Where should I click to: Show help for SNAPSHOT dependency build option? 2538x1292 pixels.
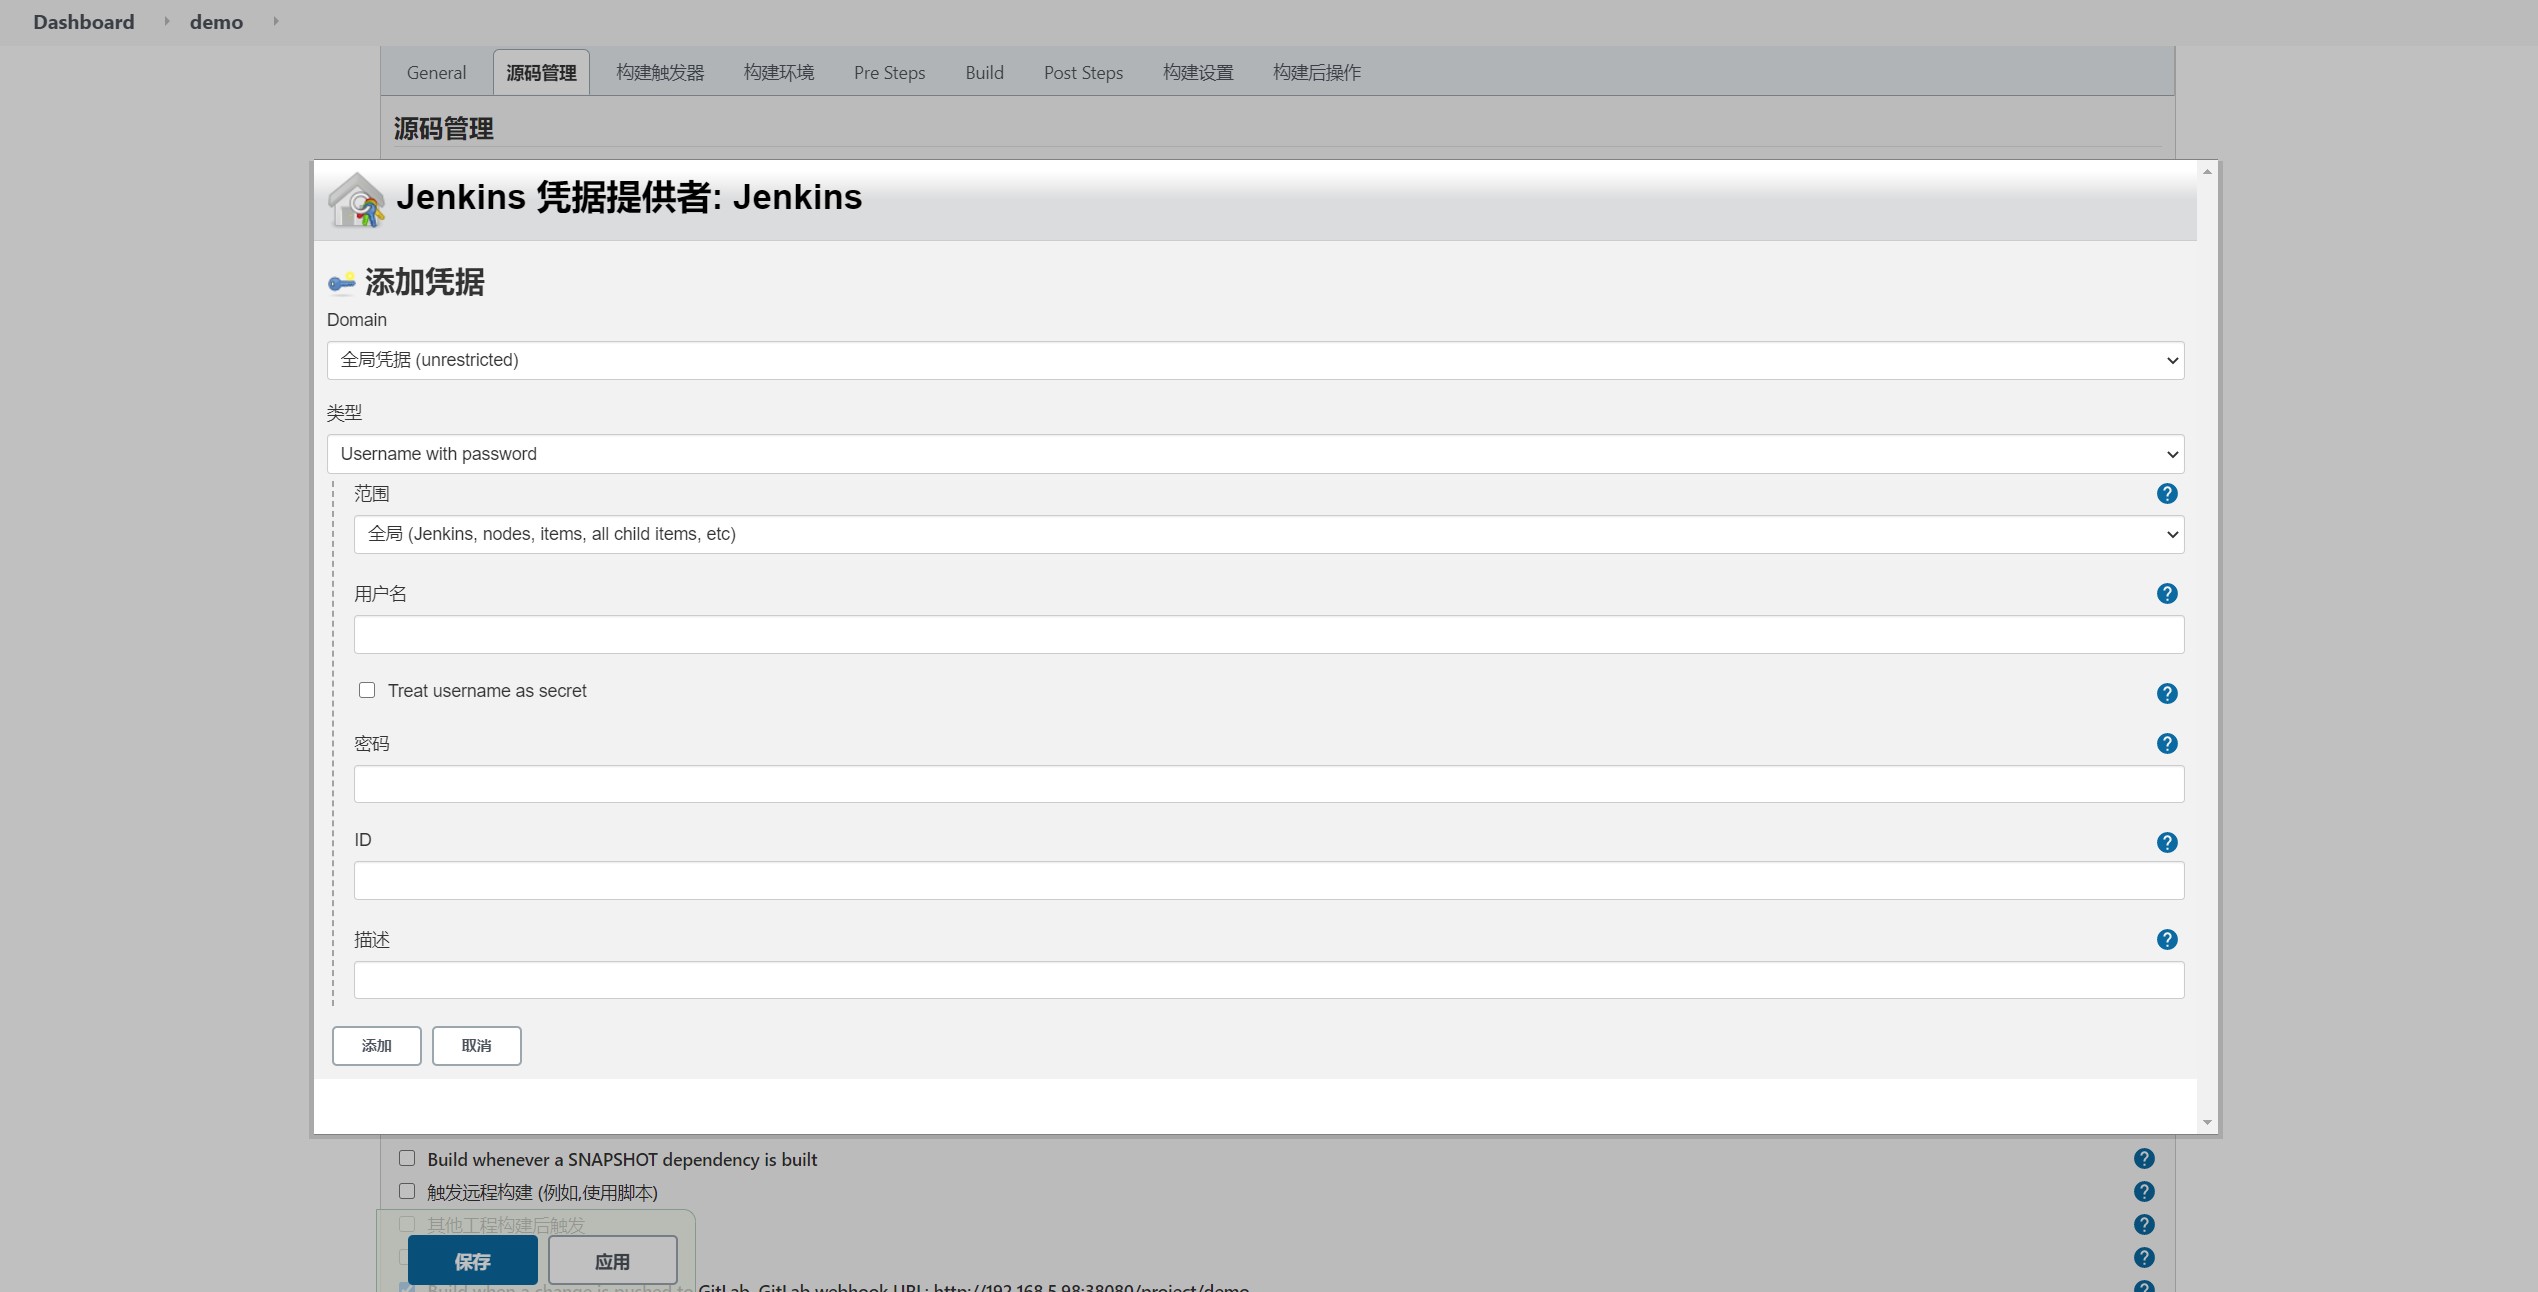[2144, 1159]
